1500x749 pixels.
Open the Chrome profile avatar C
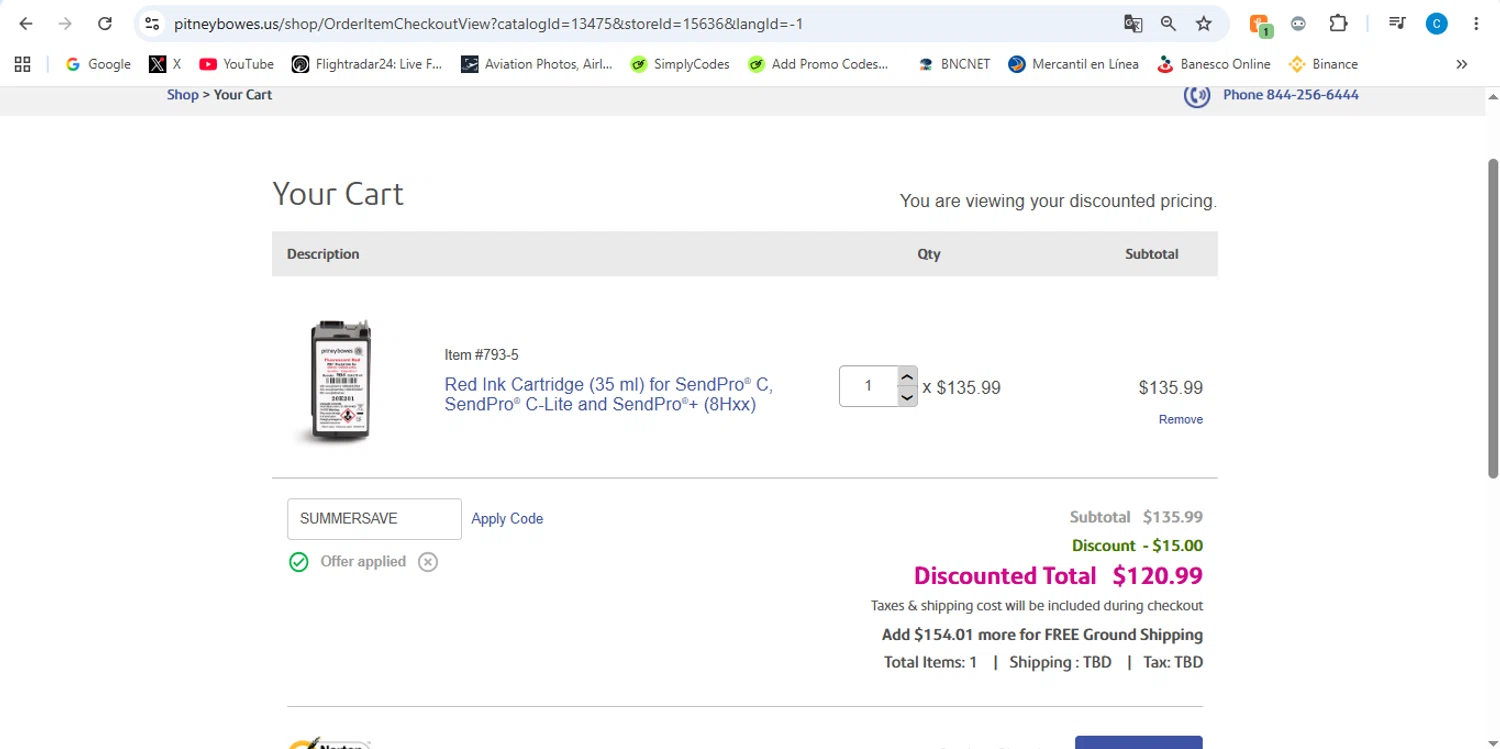coord(1437,24)
